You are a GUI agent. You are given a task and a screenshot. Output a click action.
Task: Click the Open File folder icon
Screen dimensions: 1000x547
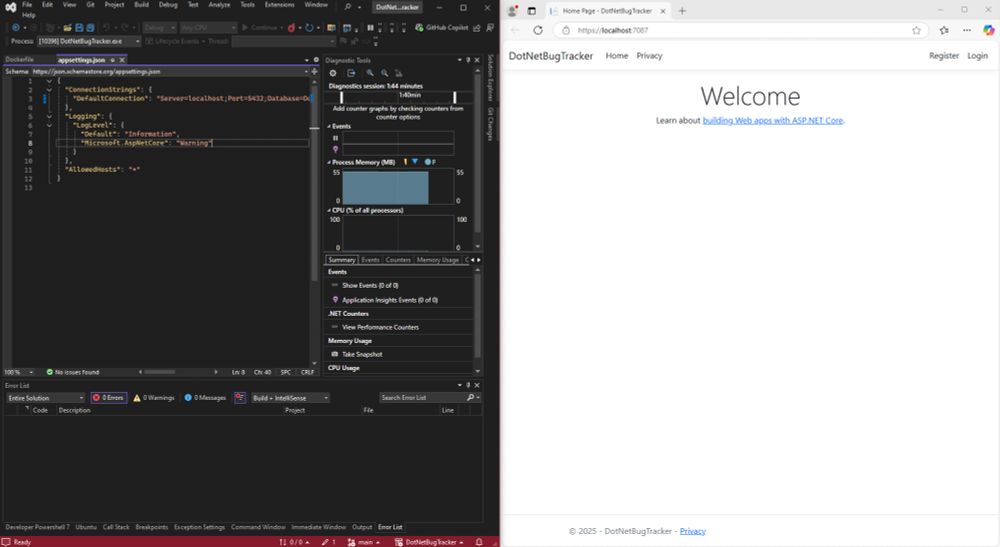coord(68,28)
